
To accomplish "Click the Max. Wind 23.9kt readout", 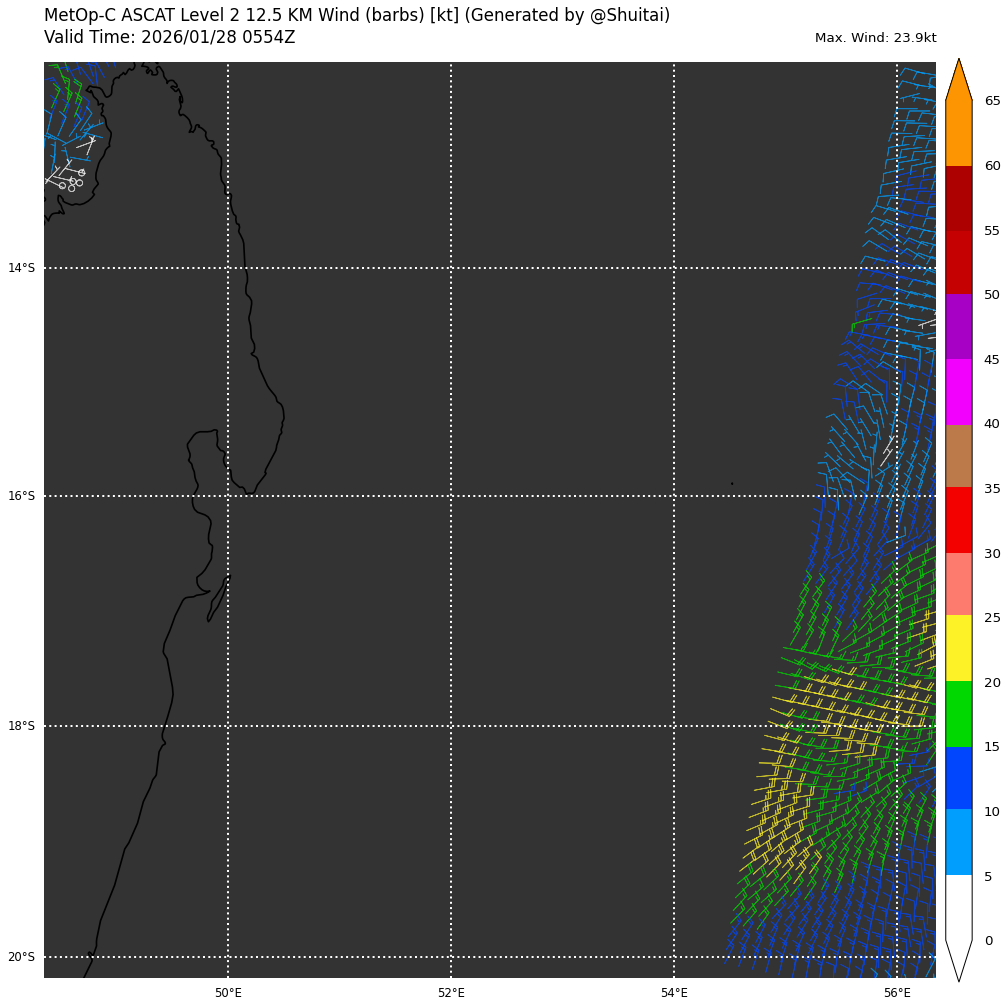I will coord(875,38).
